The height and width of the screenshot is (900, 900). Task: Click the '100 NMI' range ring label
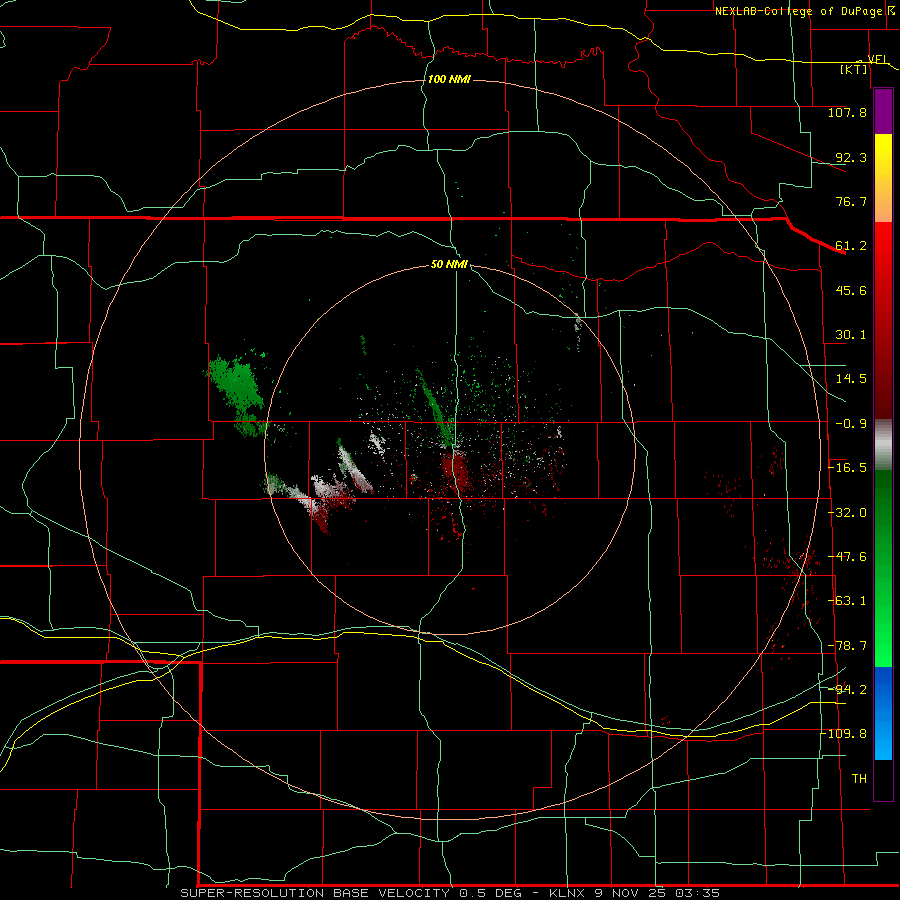tap(449, 79)
